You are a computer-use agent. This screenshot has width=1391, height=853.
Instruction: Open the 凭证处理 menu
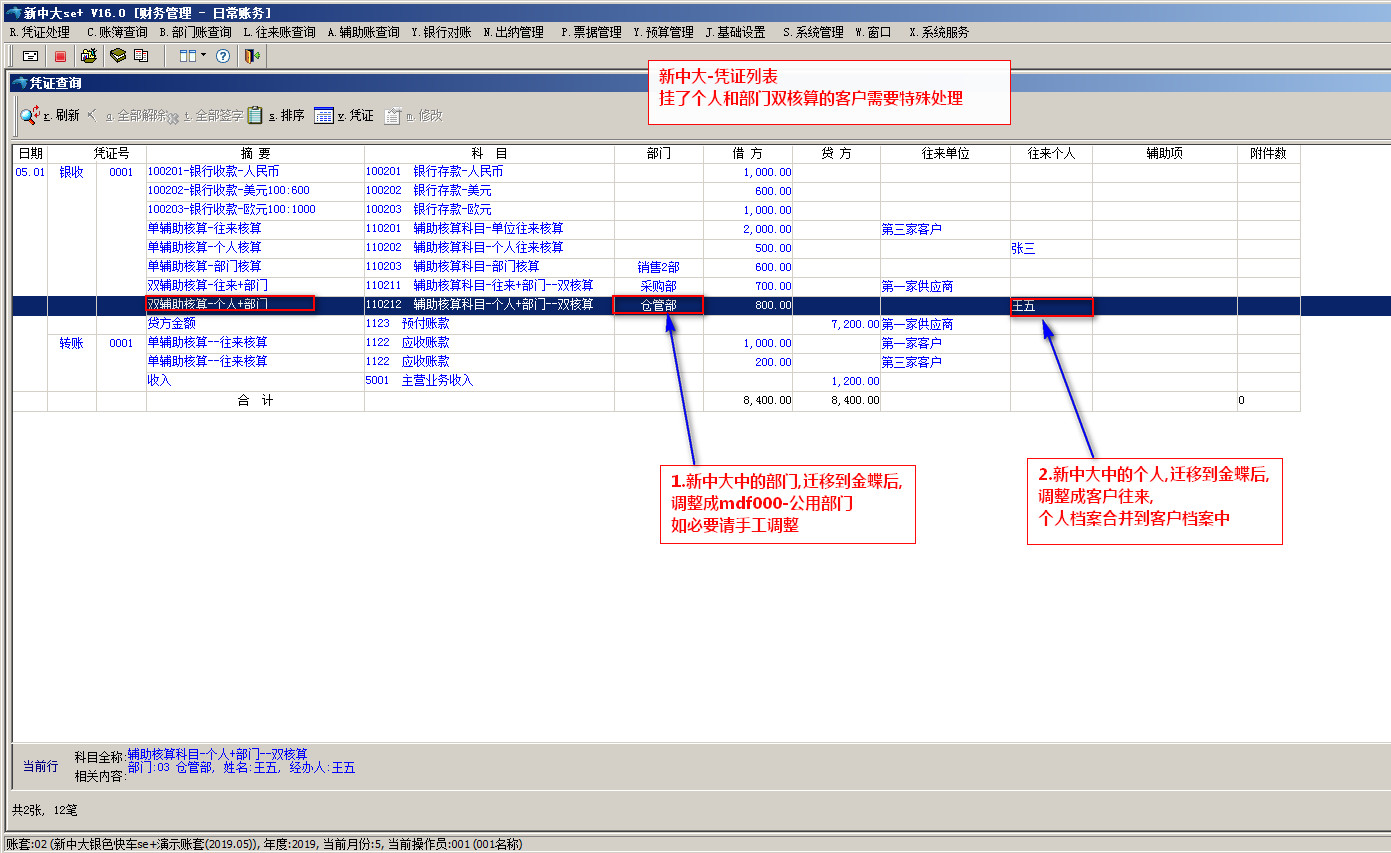39,32
